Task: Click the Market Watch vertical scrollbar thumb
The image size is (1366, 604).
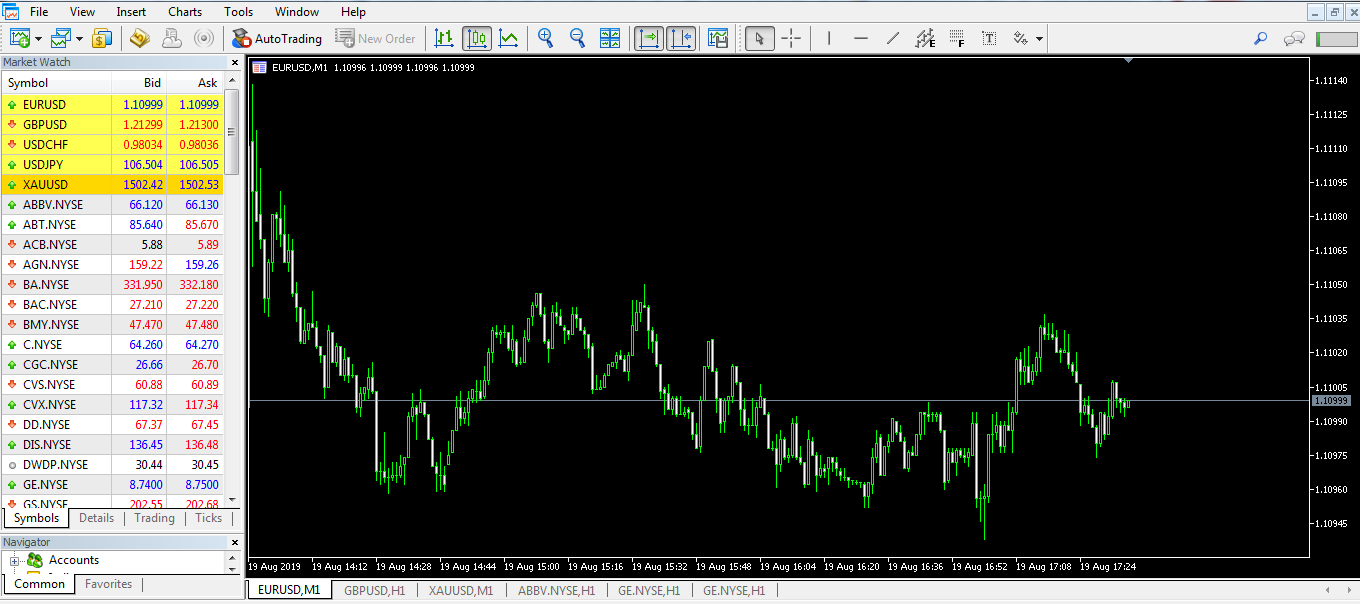Action: pos(232,131)
